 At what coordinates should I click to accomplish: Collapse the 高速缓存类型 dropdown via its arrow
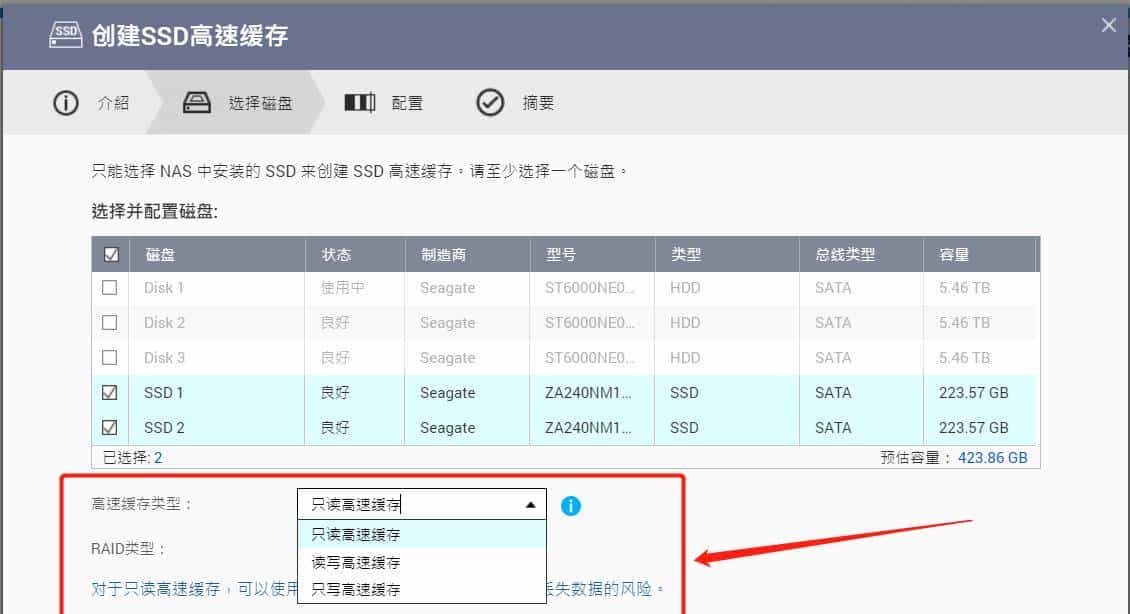[530, 504]
